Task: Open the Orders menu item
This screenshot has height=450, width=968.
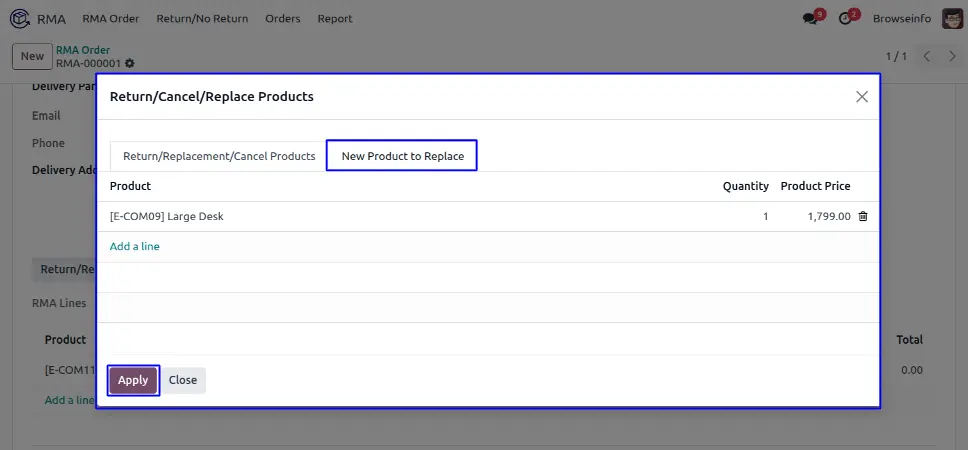Action: pyautogui.click(x=285, y=18)
